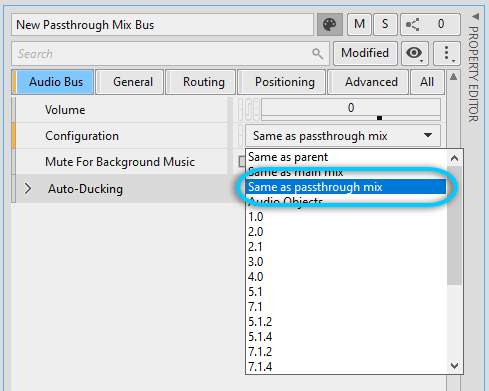Toggle the Mute (M) button
The width and height of the screenshot is (489, 391).
[359, 24]
